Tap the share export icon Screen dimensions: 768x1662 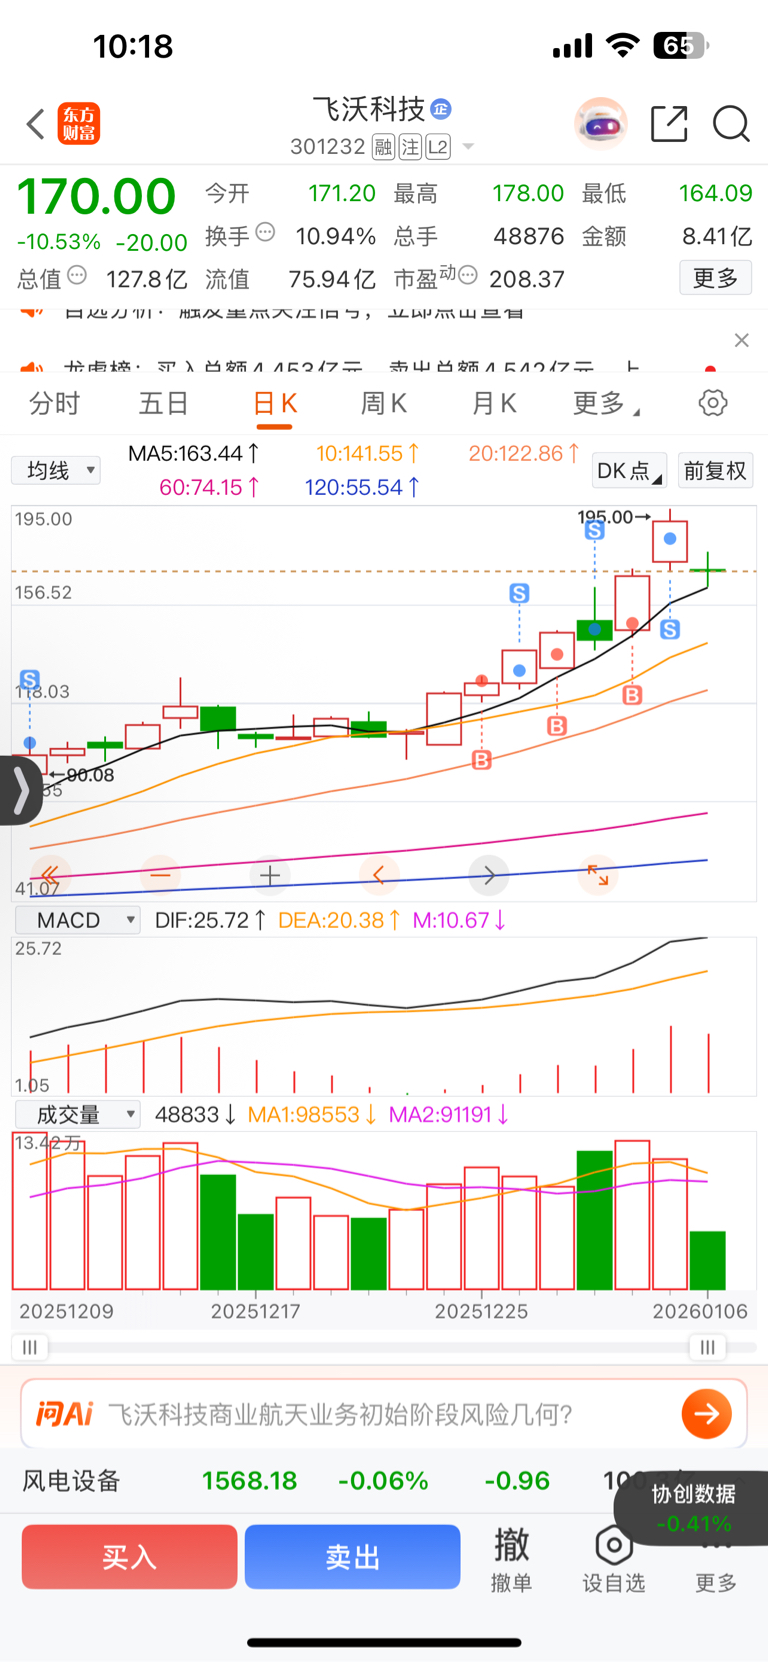coord(669,124)
